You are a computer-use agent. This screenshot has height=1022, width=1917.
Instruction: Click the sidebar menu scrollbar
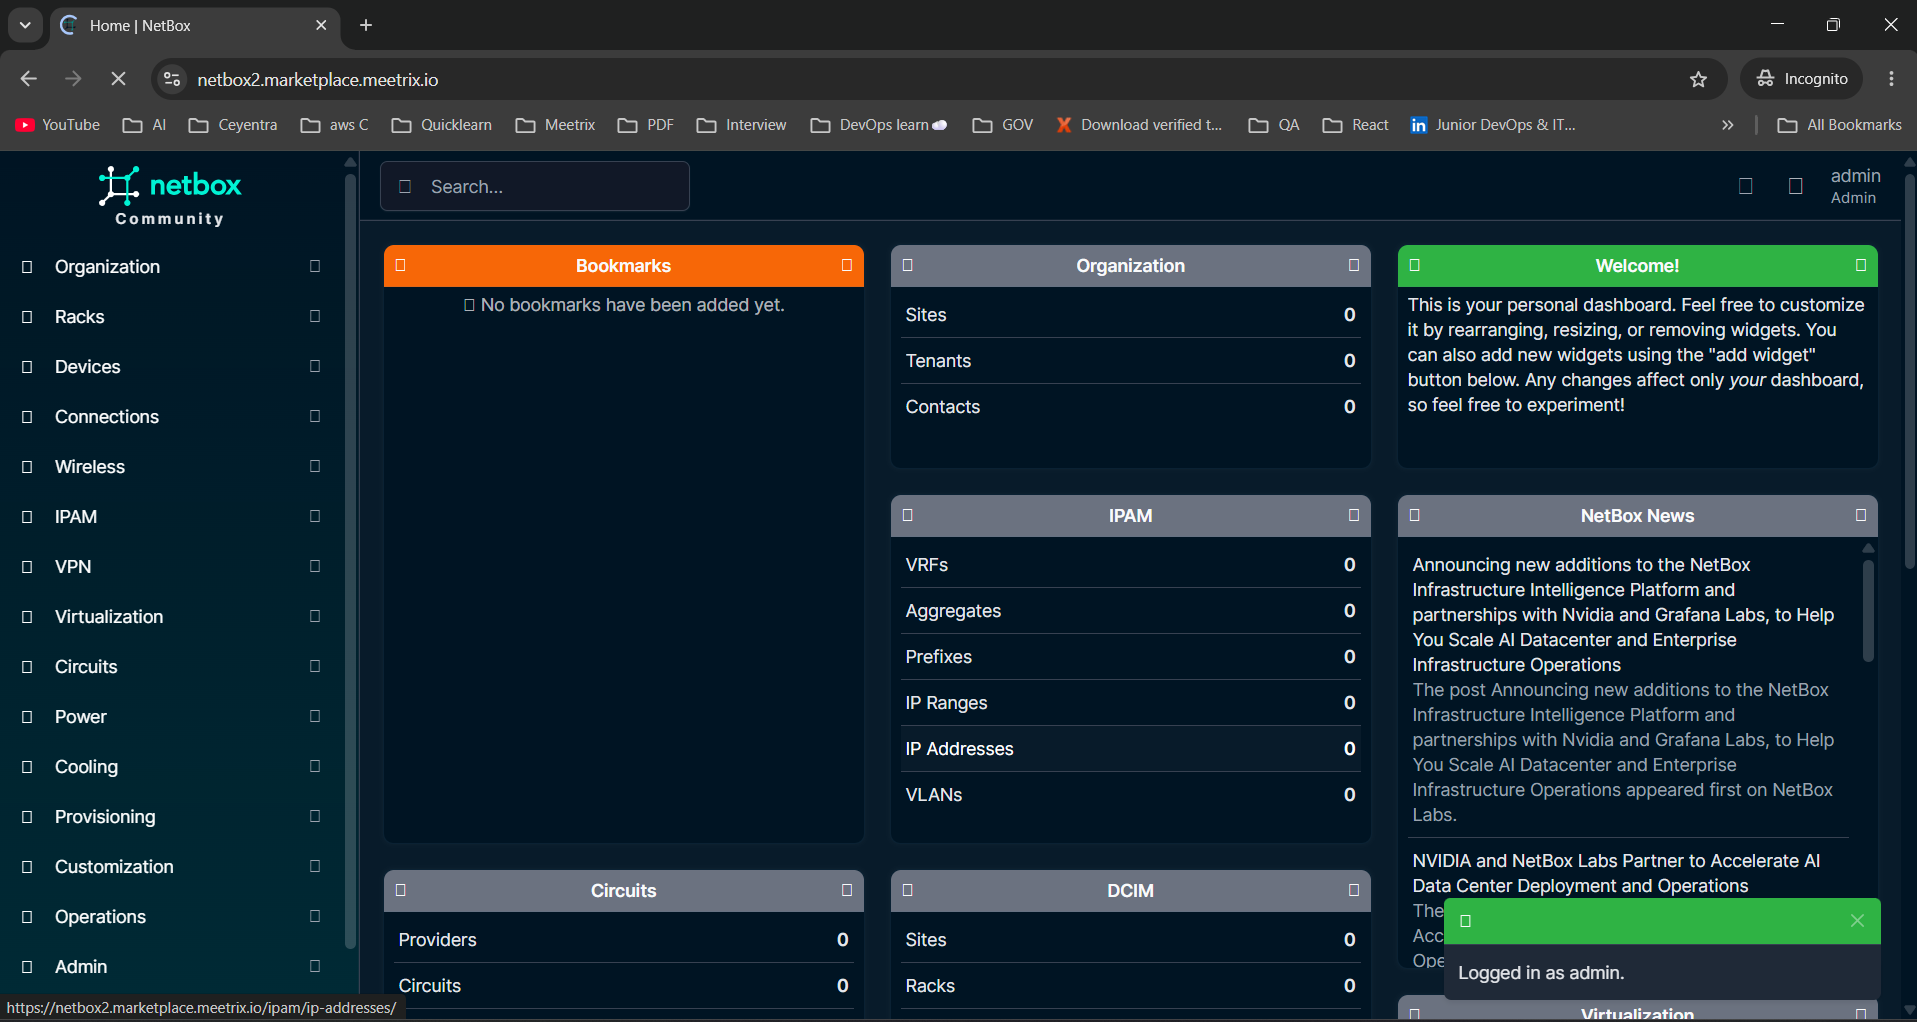point(350,560)
